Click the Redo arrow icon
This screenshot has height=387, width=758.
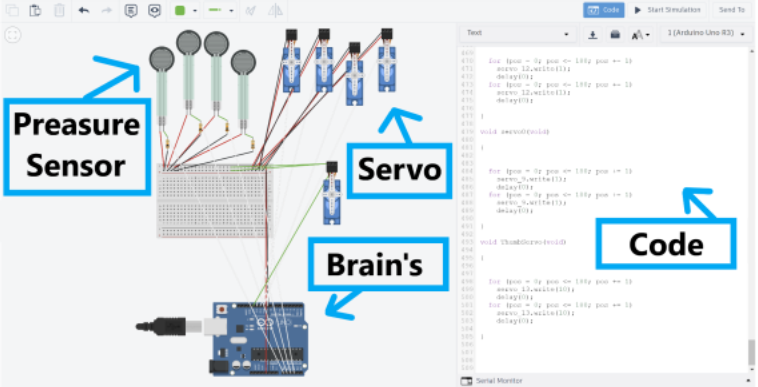(107, 10)
